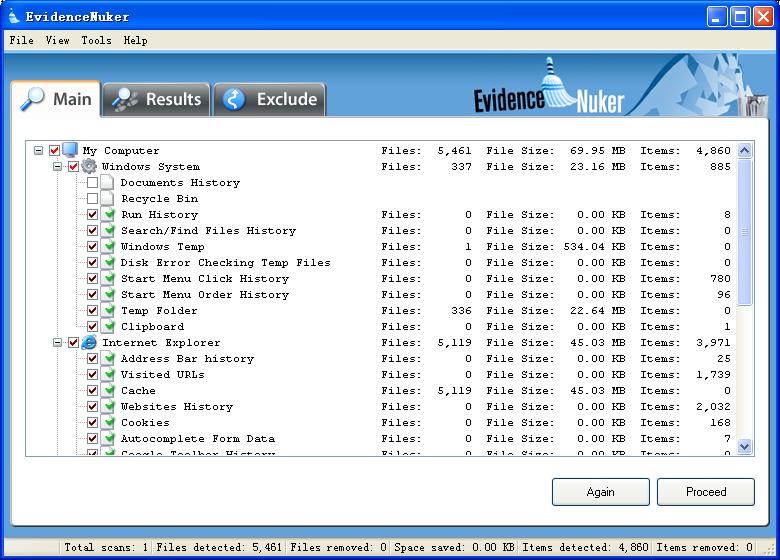Collapse the Windows System node

(x=58, y=167)
